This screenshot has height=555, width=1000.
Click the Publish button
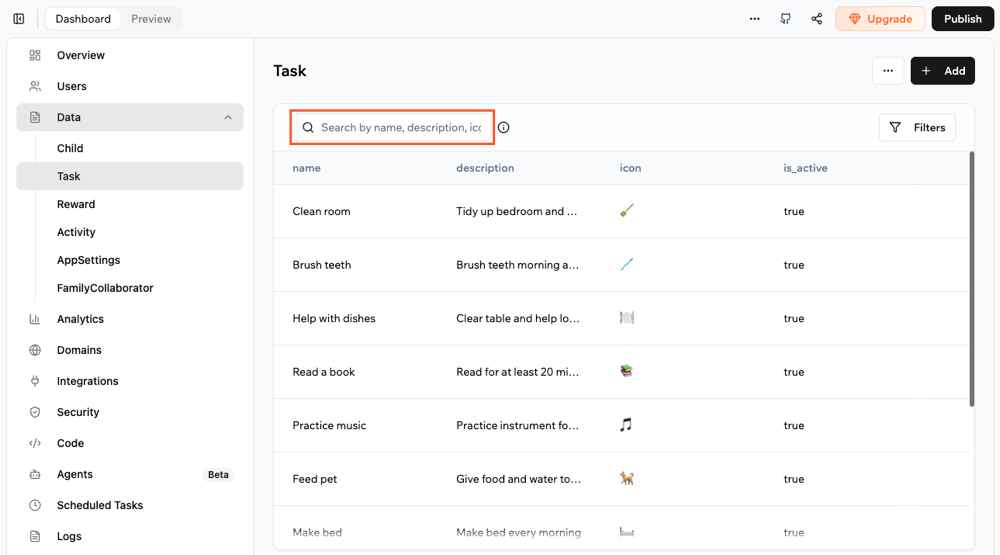pyautogui.click(x=962, y=19)
